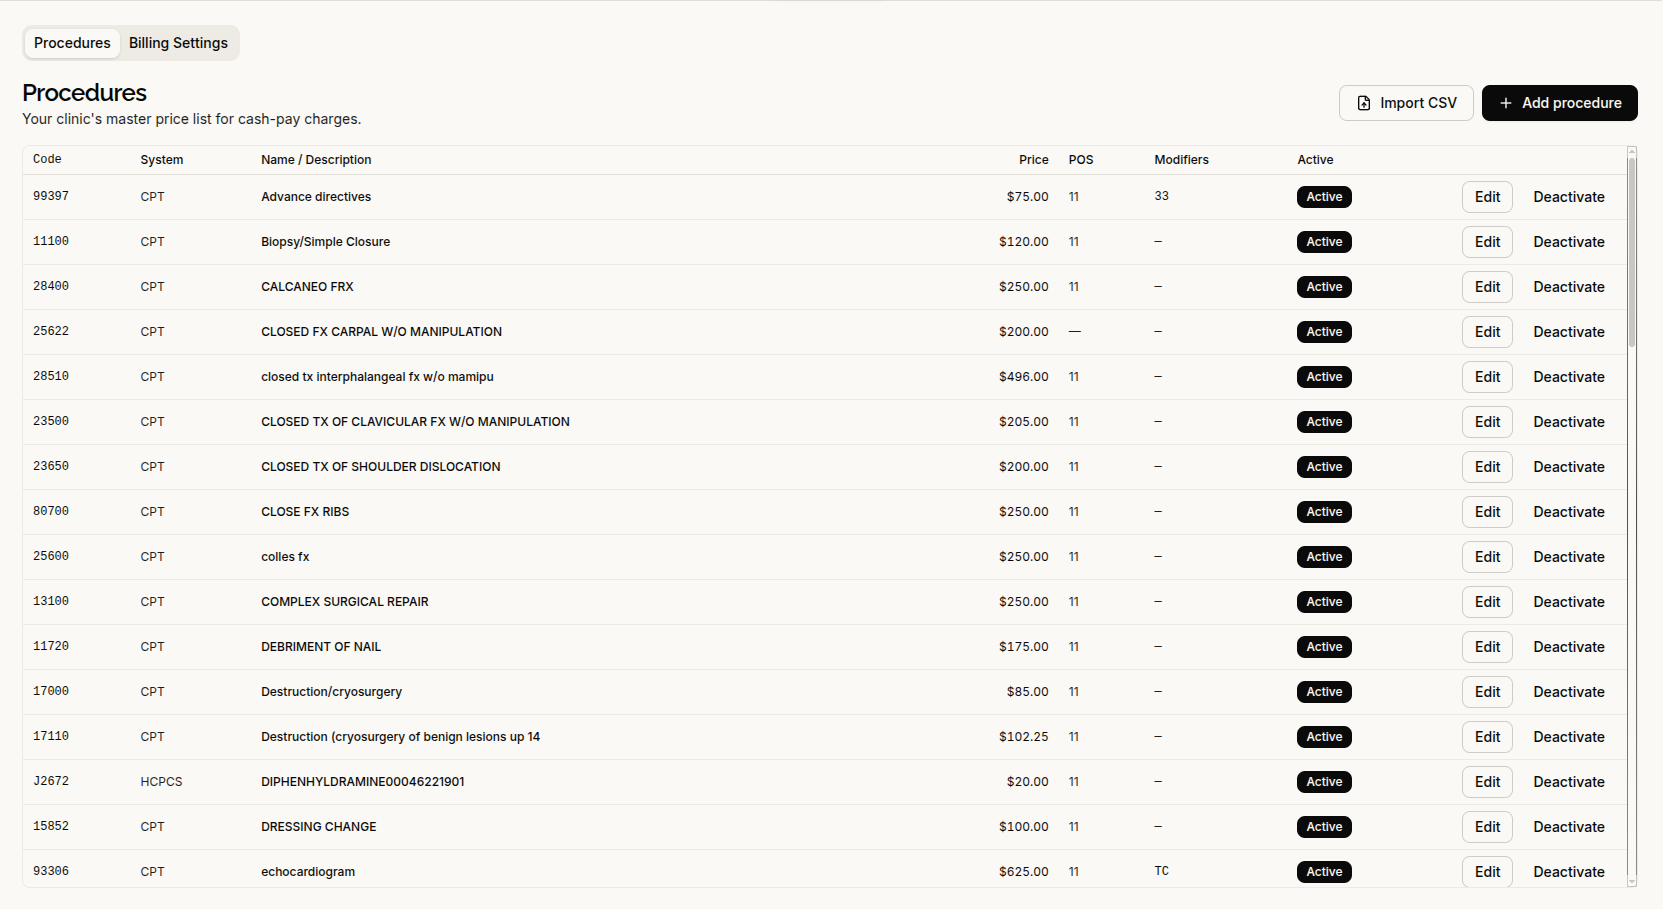
Task: Click the $496.00 price cell
Action: point(1023,377)
